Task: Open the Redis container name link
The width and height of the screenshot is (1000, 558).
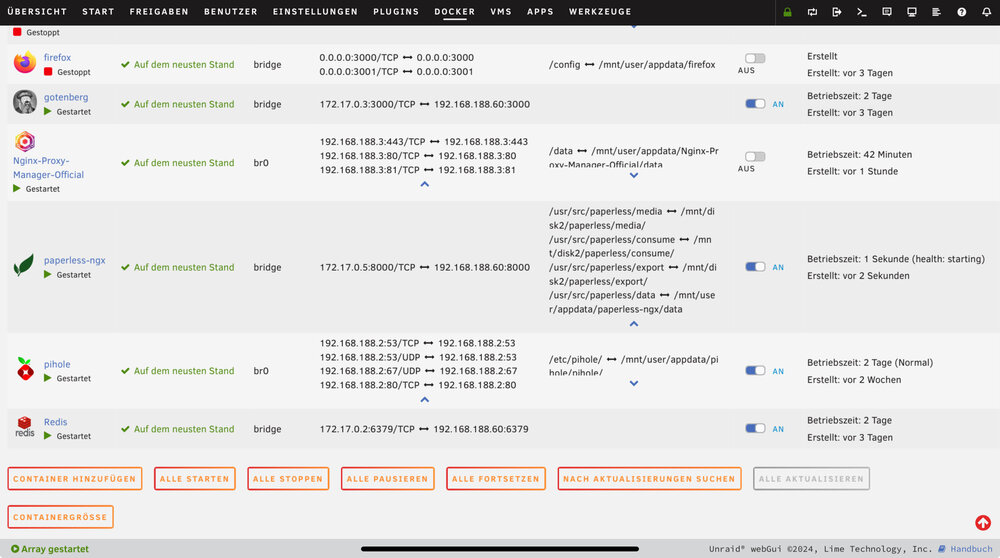Action: coord(55,422)
